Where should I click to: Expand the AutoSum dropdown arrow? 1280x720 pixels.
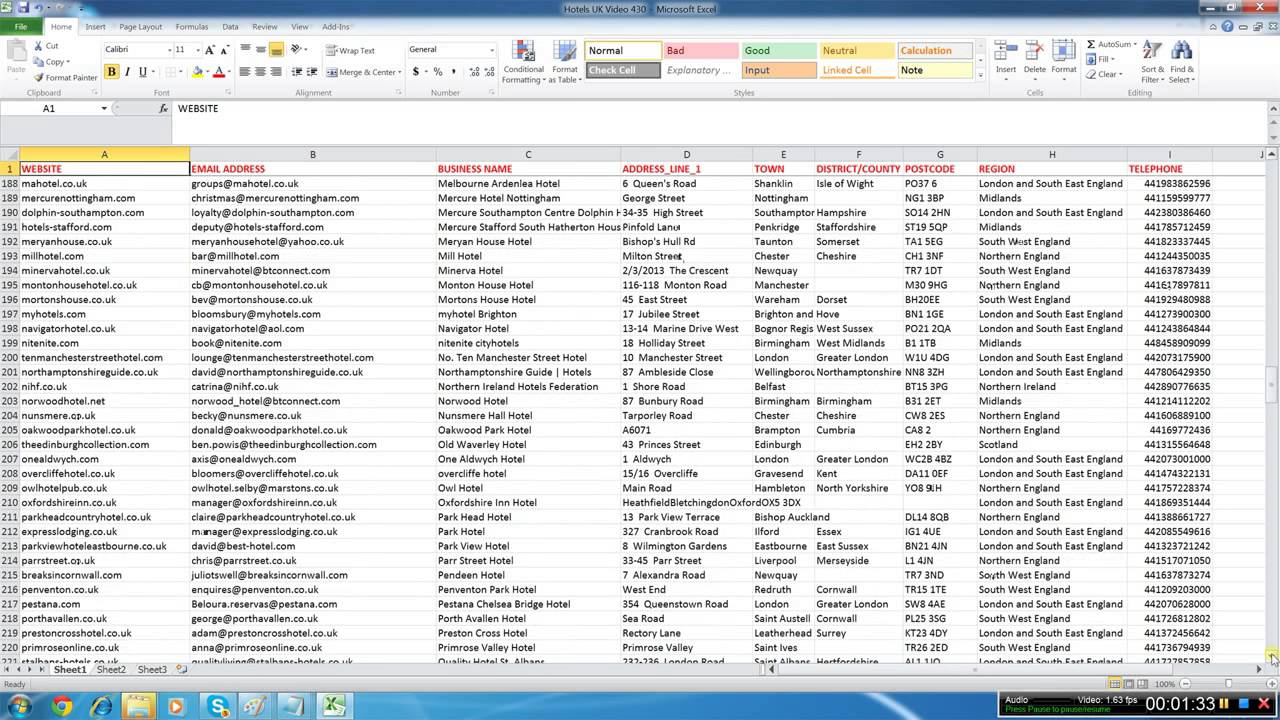pyautogui.click(x=1135, y=45)
